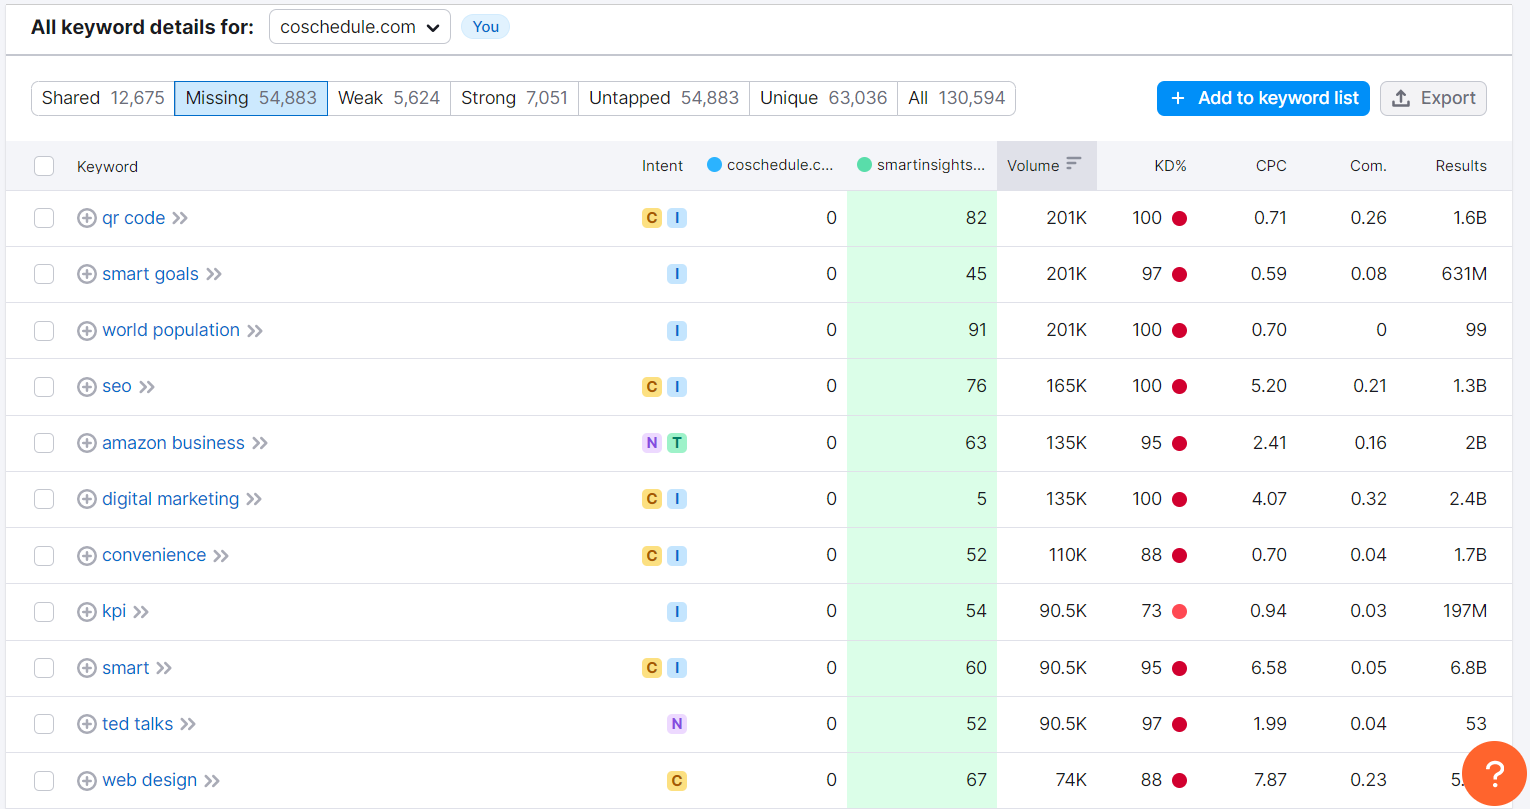Screen dimensions: 1530x809
Task: Click plus icon next to digital marketing
Action: 87,499
